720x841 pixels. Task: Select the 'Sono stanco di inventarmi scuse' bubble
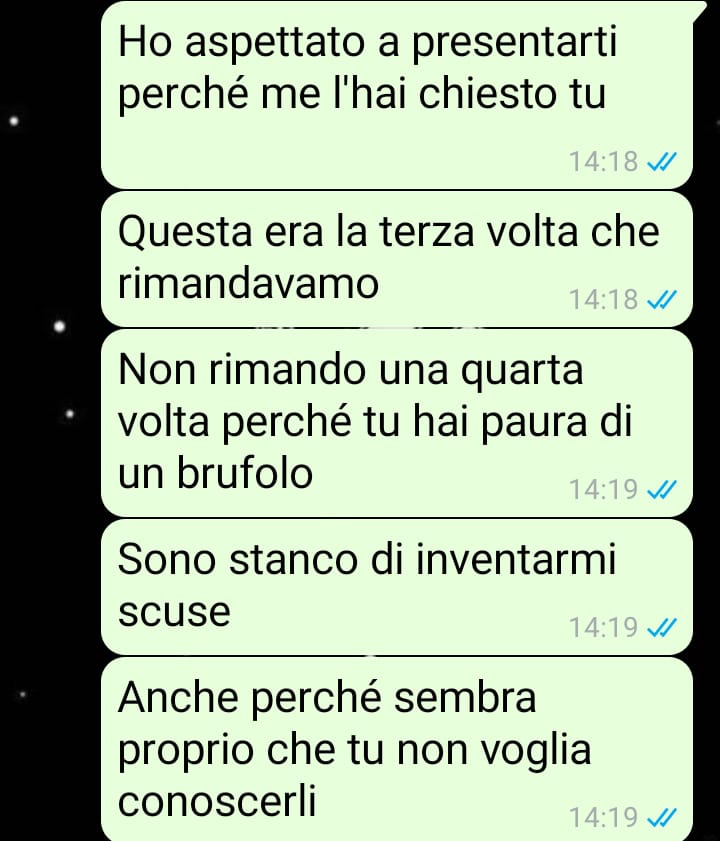coord(397,587)
